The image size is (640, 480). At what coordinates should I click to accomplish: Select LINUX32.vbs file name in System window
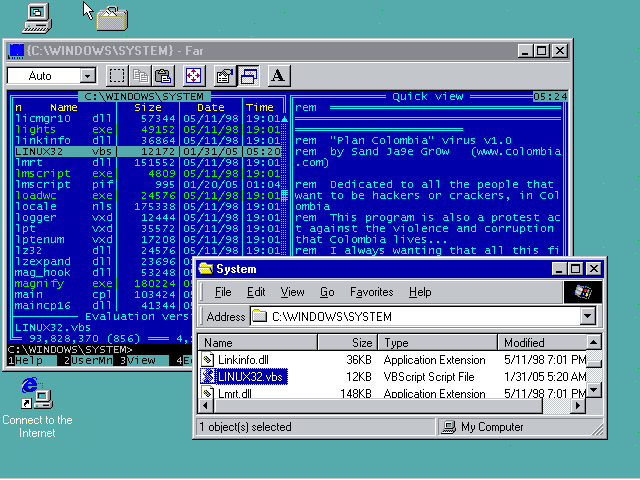point(250,376)
